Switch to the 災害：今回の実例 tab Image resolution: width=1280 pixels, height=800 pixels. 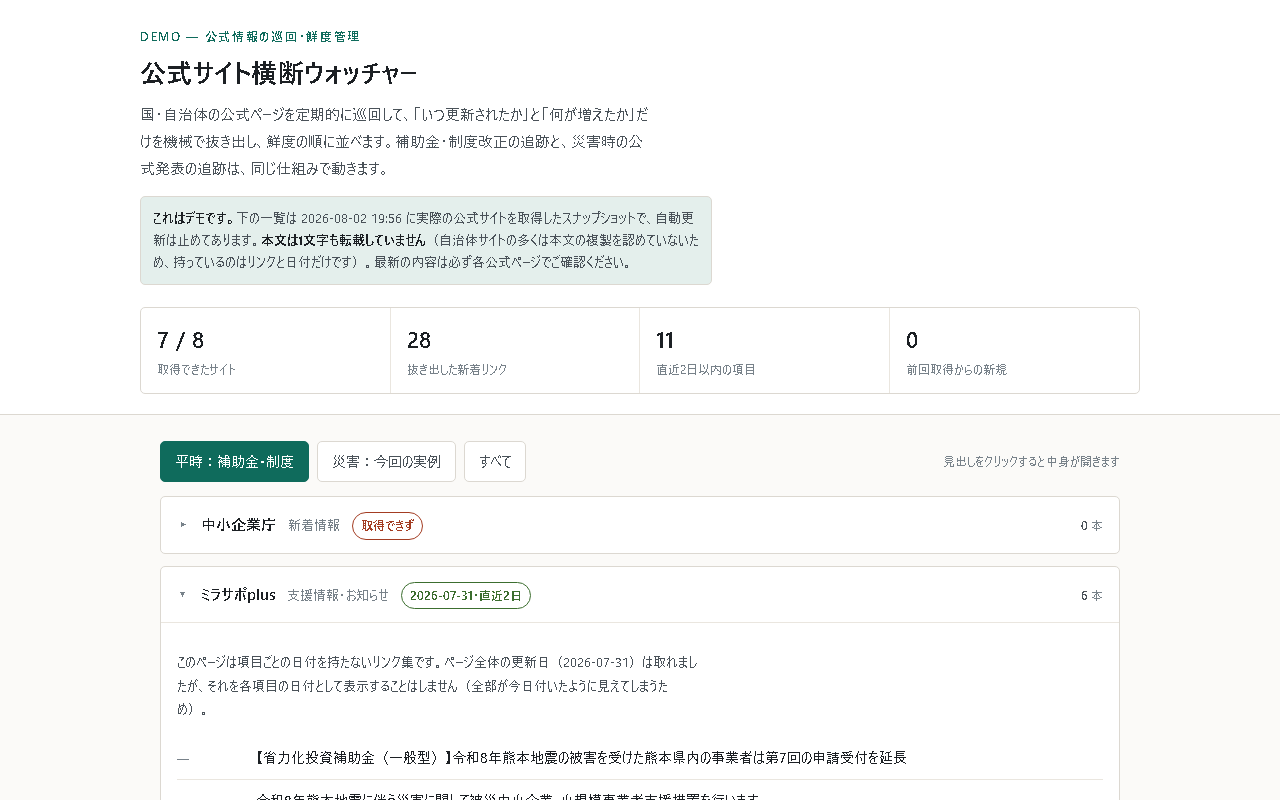tap(386, 461)
